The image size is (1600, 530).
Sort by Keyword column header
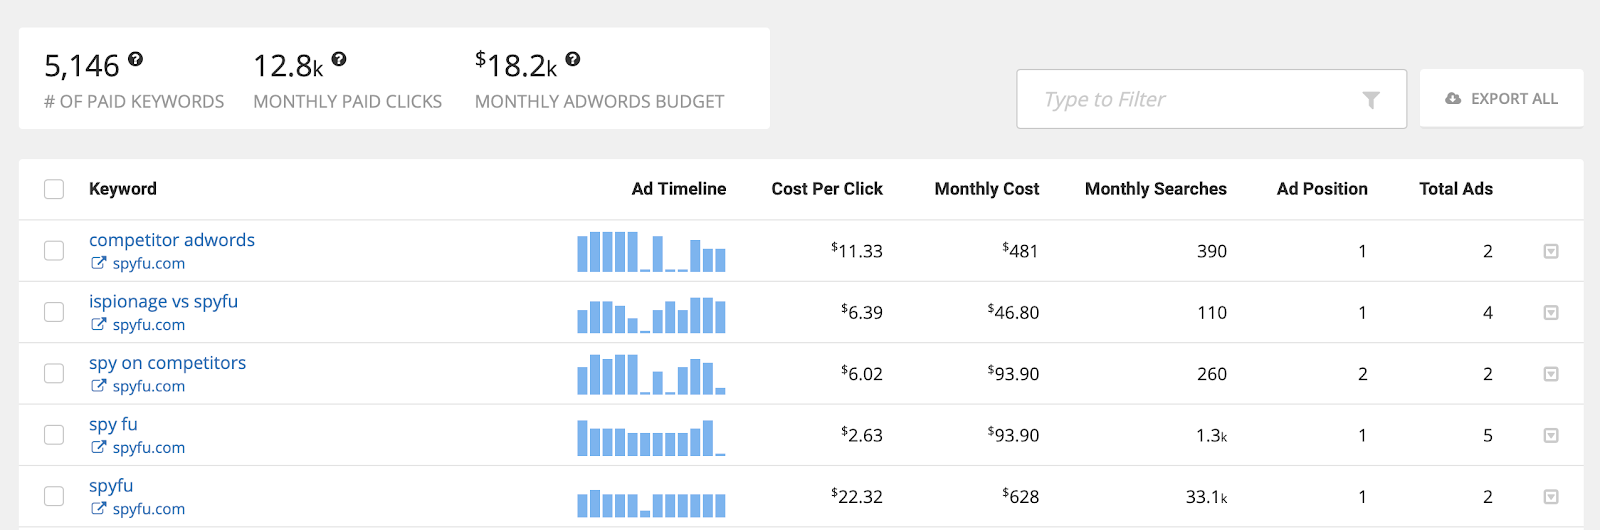(x=123, y=189)
